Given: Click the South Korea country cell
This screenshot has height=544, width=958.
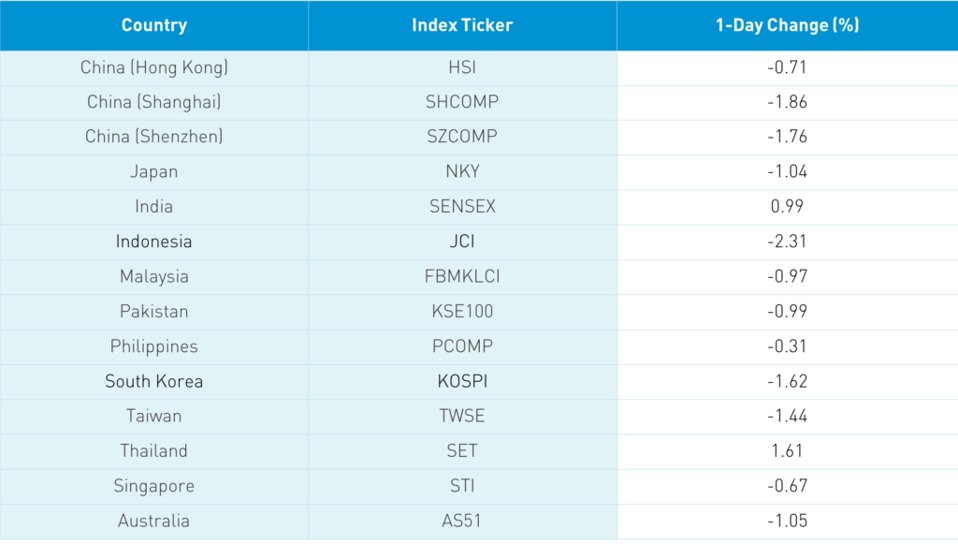Looking at the screenshot, I should 154,381.
